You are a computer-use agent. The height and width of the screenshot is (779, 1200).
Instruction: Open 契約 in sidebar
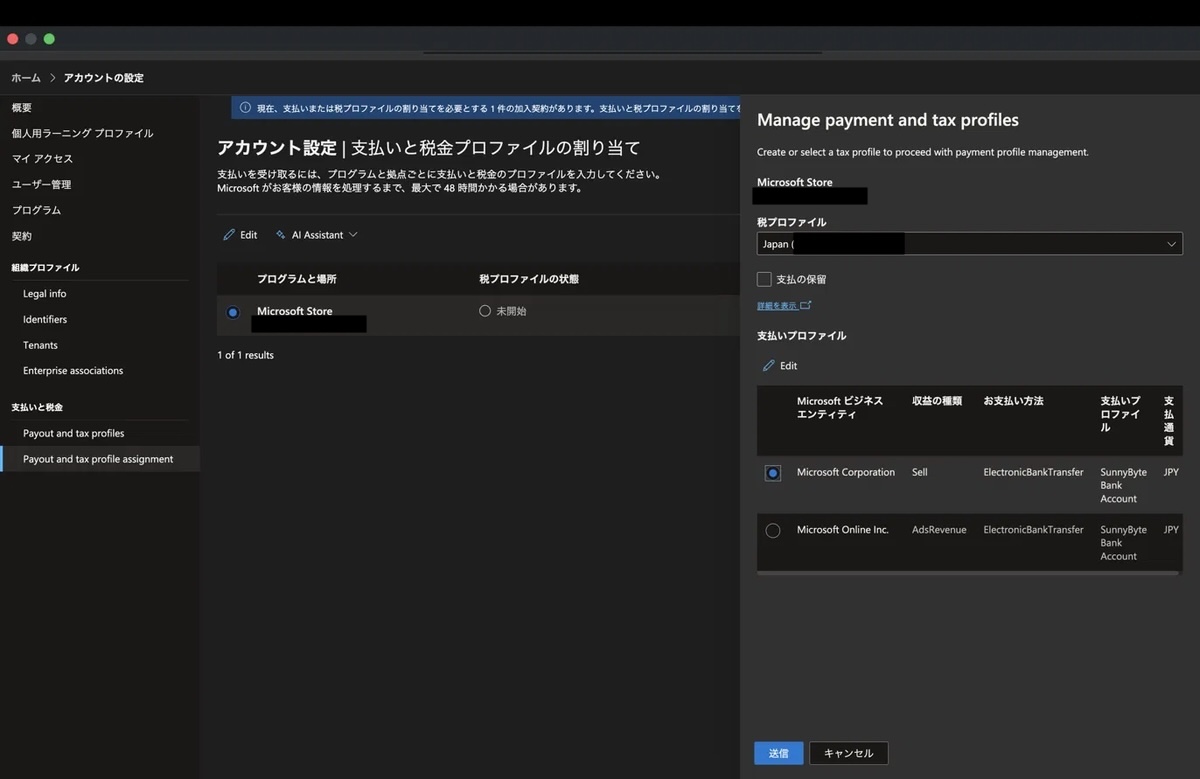(22, 236)
